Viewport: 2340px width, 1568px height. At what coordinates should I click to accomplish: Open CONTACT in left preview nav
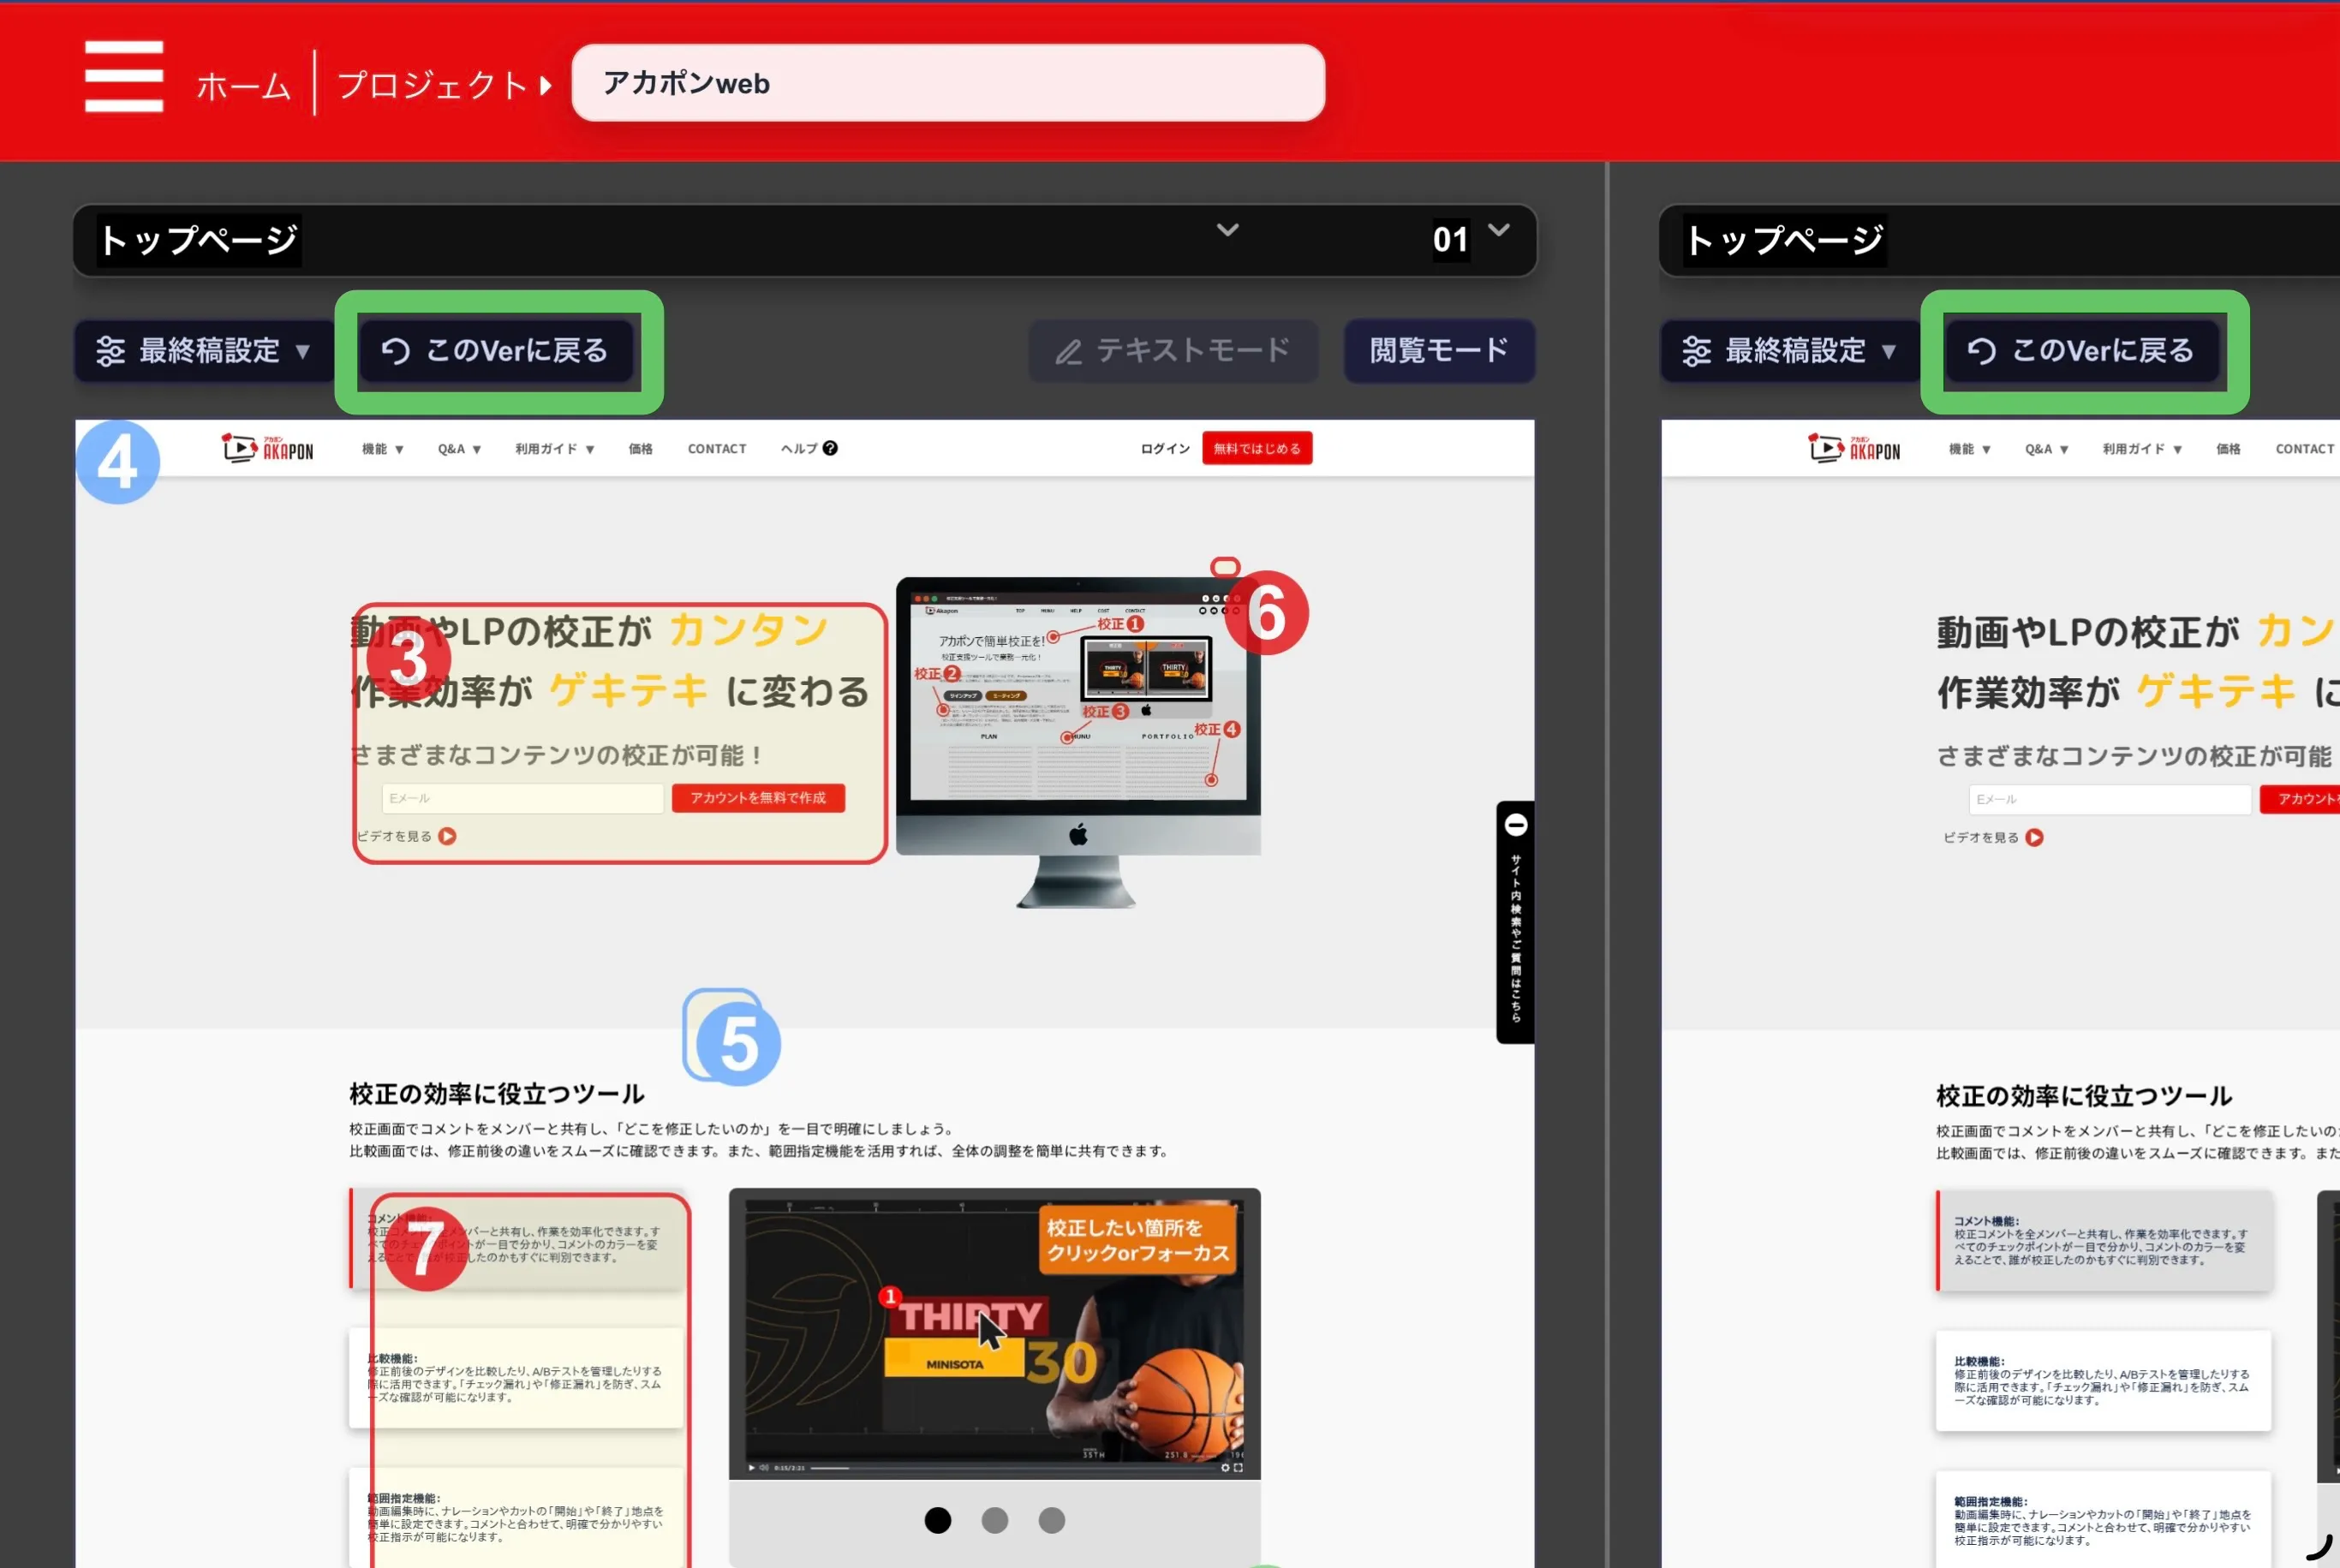coord(717,449)
